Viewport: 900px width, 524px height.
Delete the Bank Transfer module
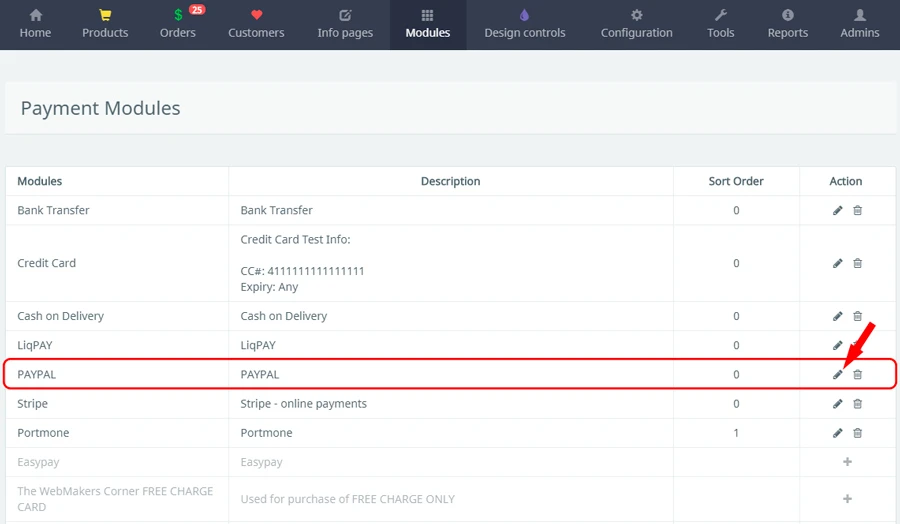tap(857, 210)
